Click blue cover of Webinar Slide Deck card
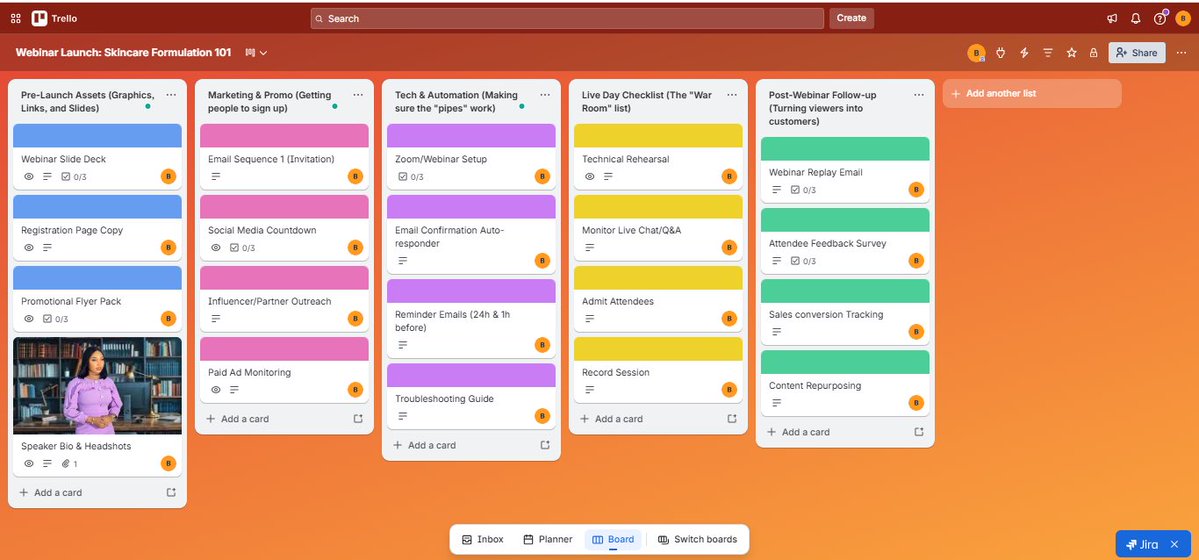Image resolution: width=1199 pixels, height=560 pixels. point(97,135)
